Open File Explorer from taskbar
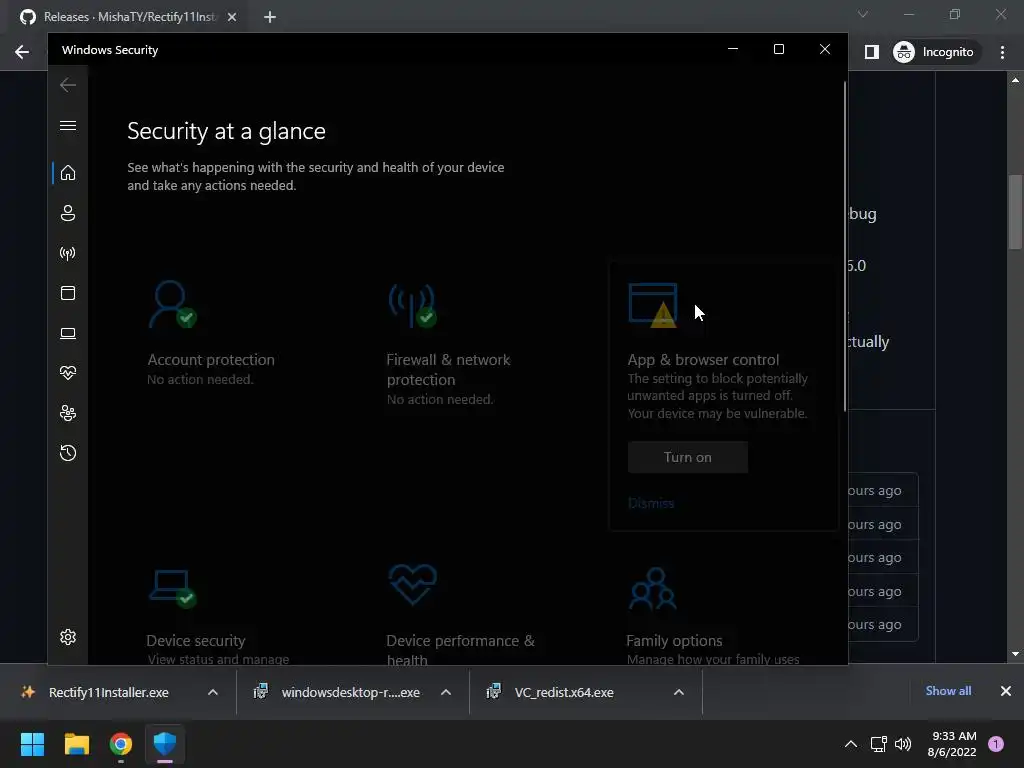 pyautogui.click(x=76, y=744)
